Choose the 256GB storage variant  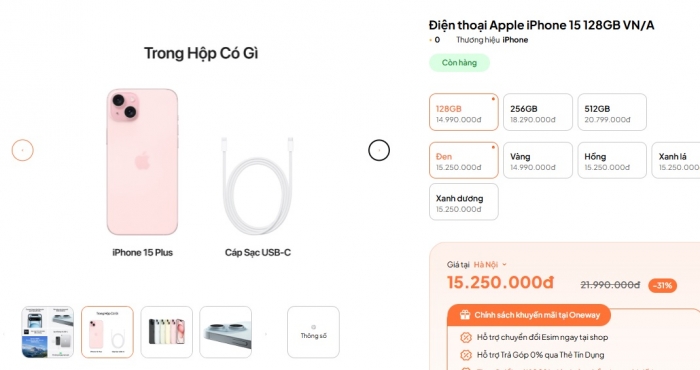[538, 112]
